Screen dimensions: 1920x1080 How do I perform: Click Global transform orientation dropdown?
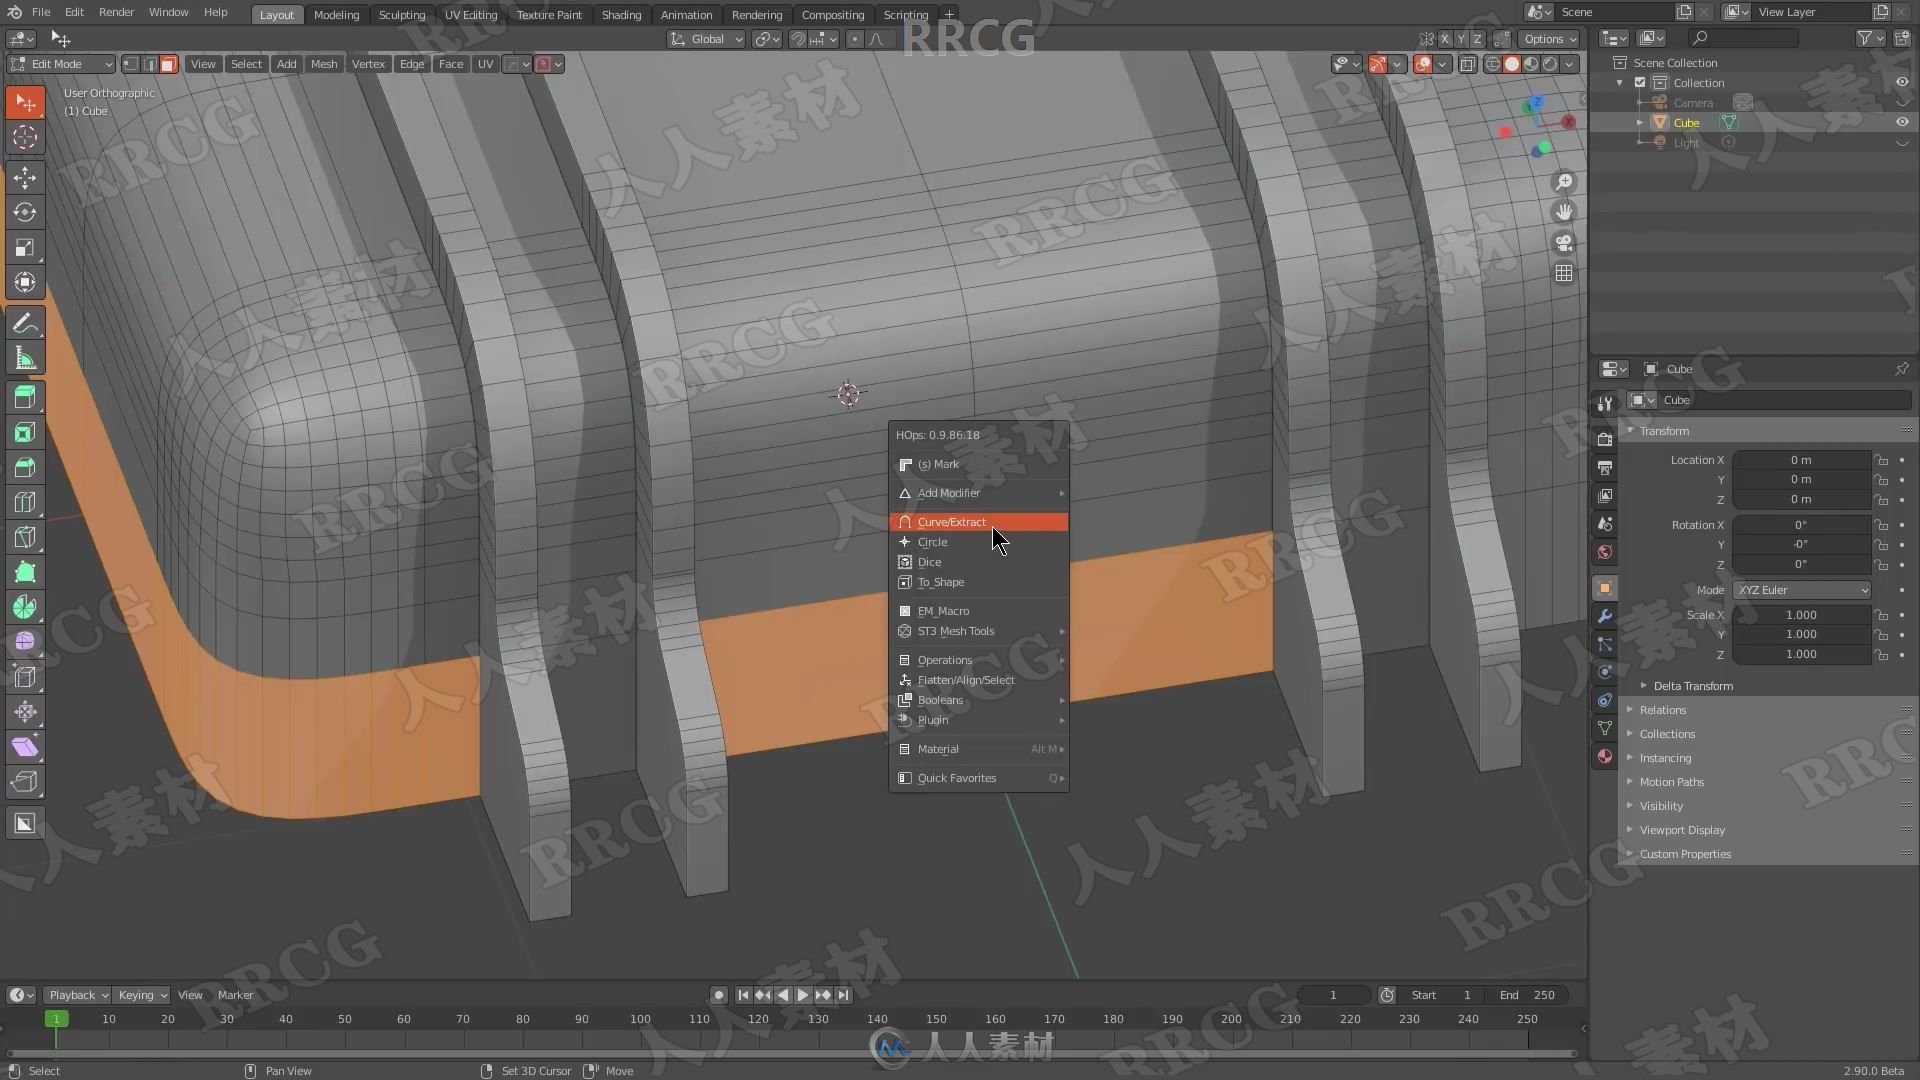(709, 37)
